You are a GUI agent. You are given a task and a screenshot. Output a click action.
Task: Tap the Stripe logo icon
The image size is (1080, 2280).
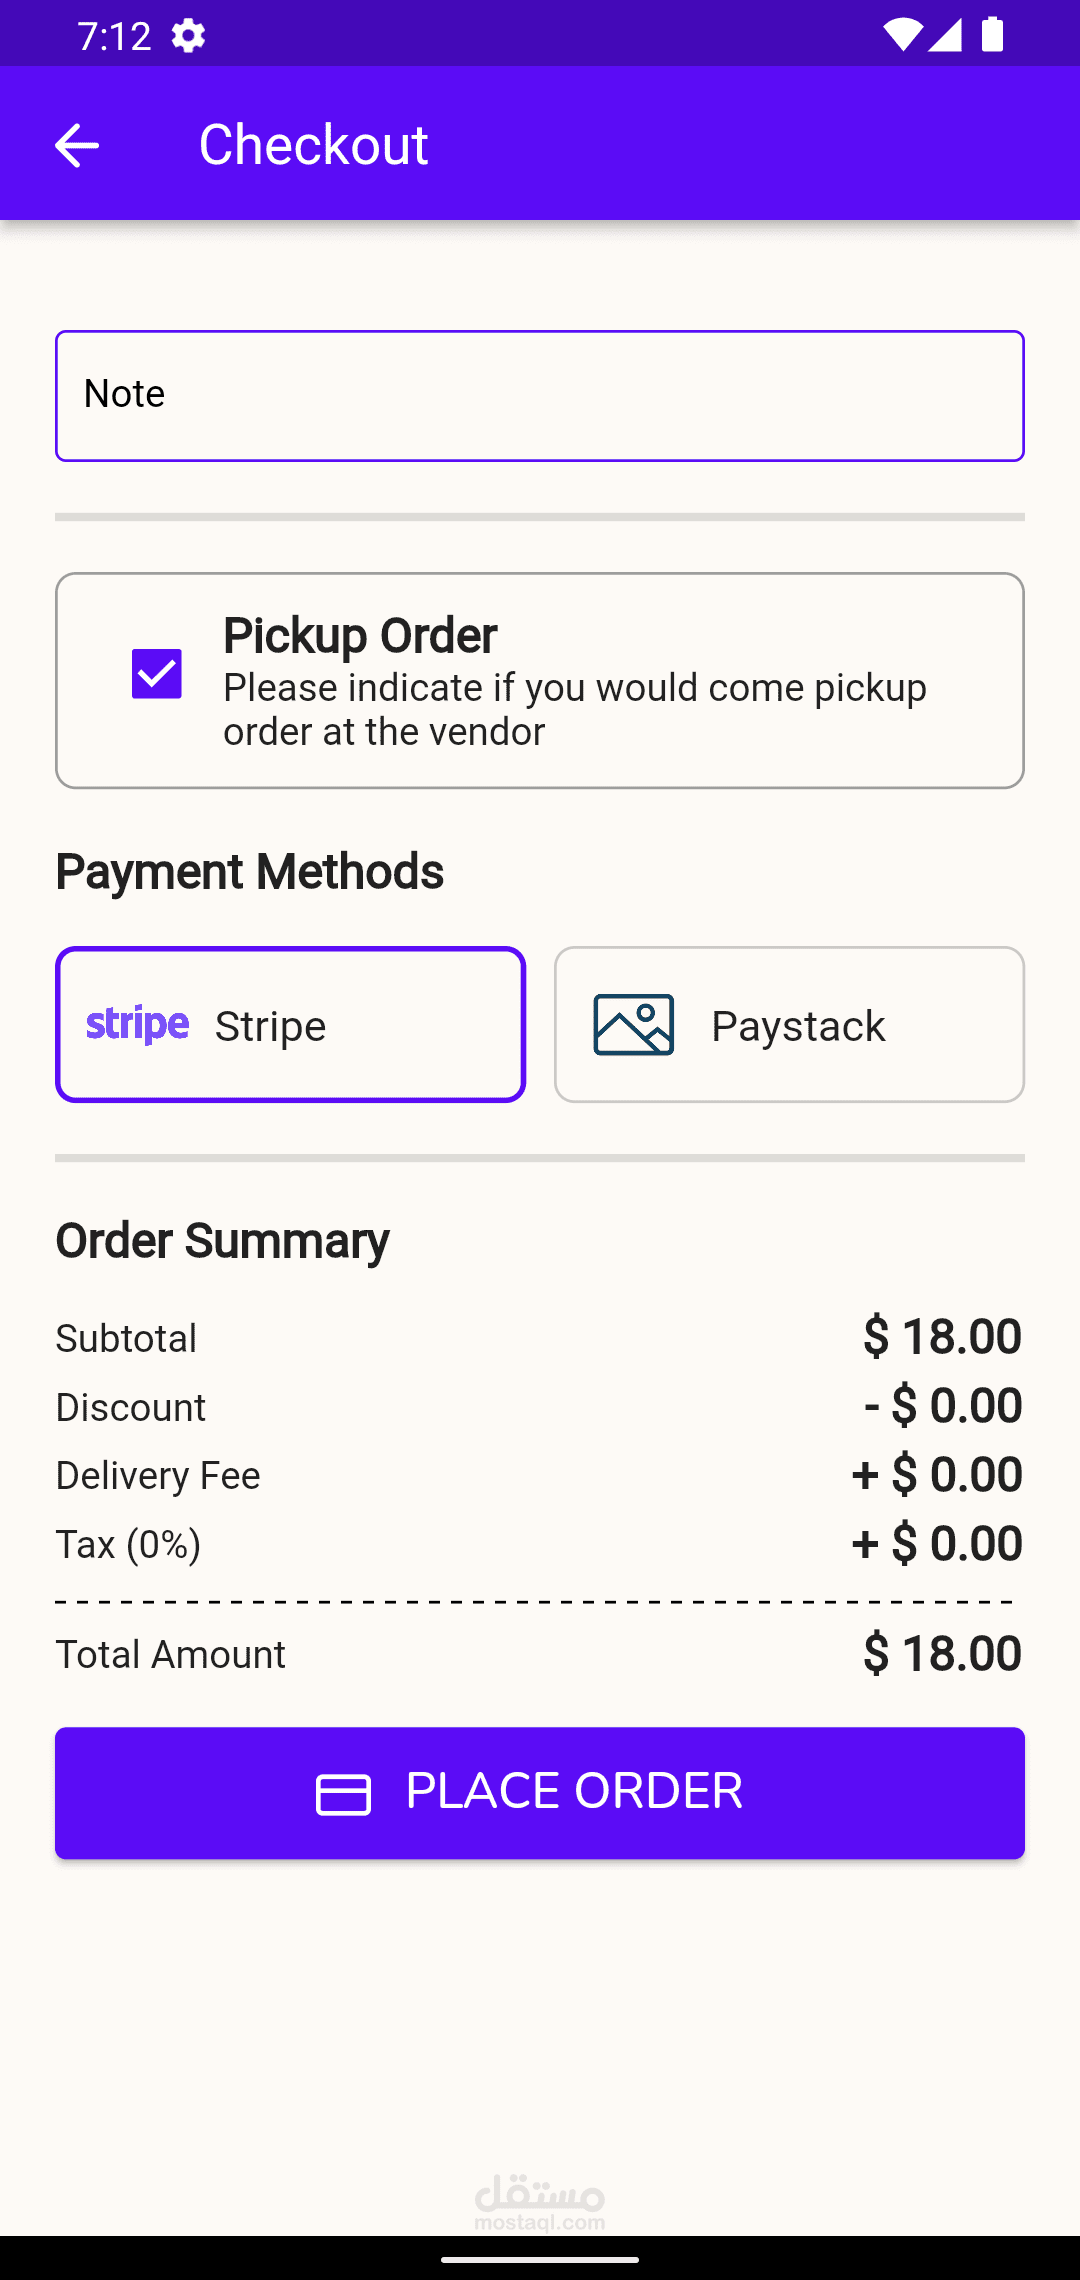137,1025
